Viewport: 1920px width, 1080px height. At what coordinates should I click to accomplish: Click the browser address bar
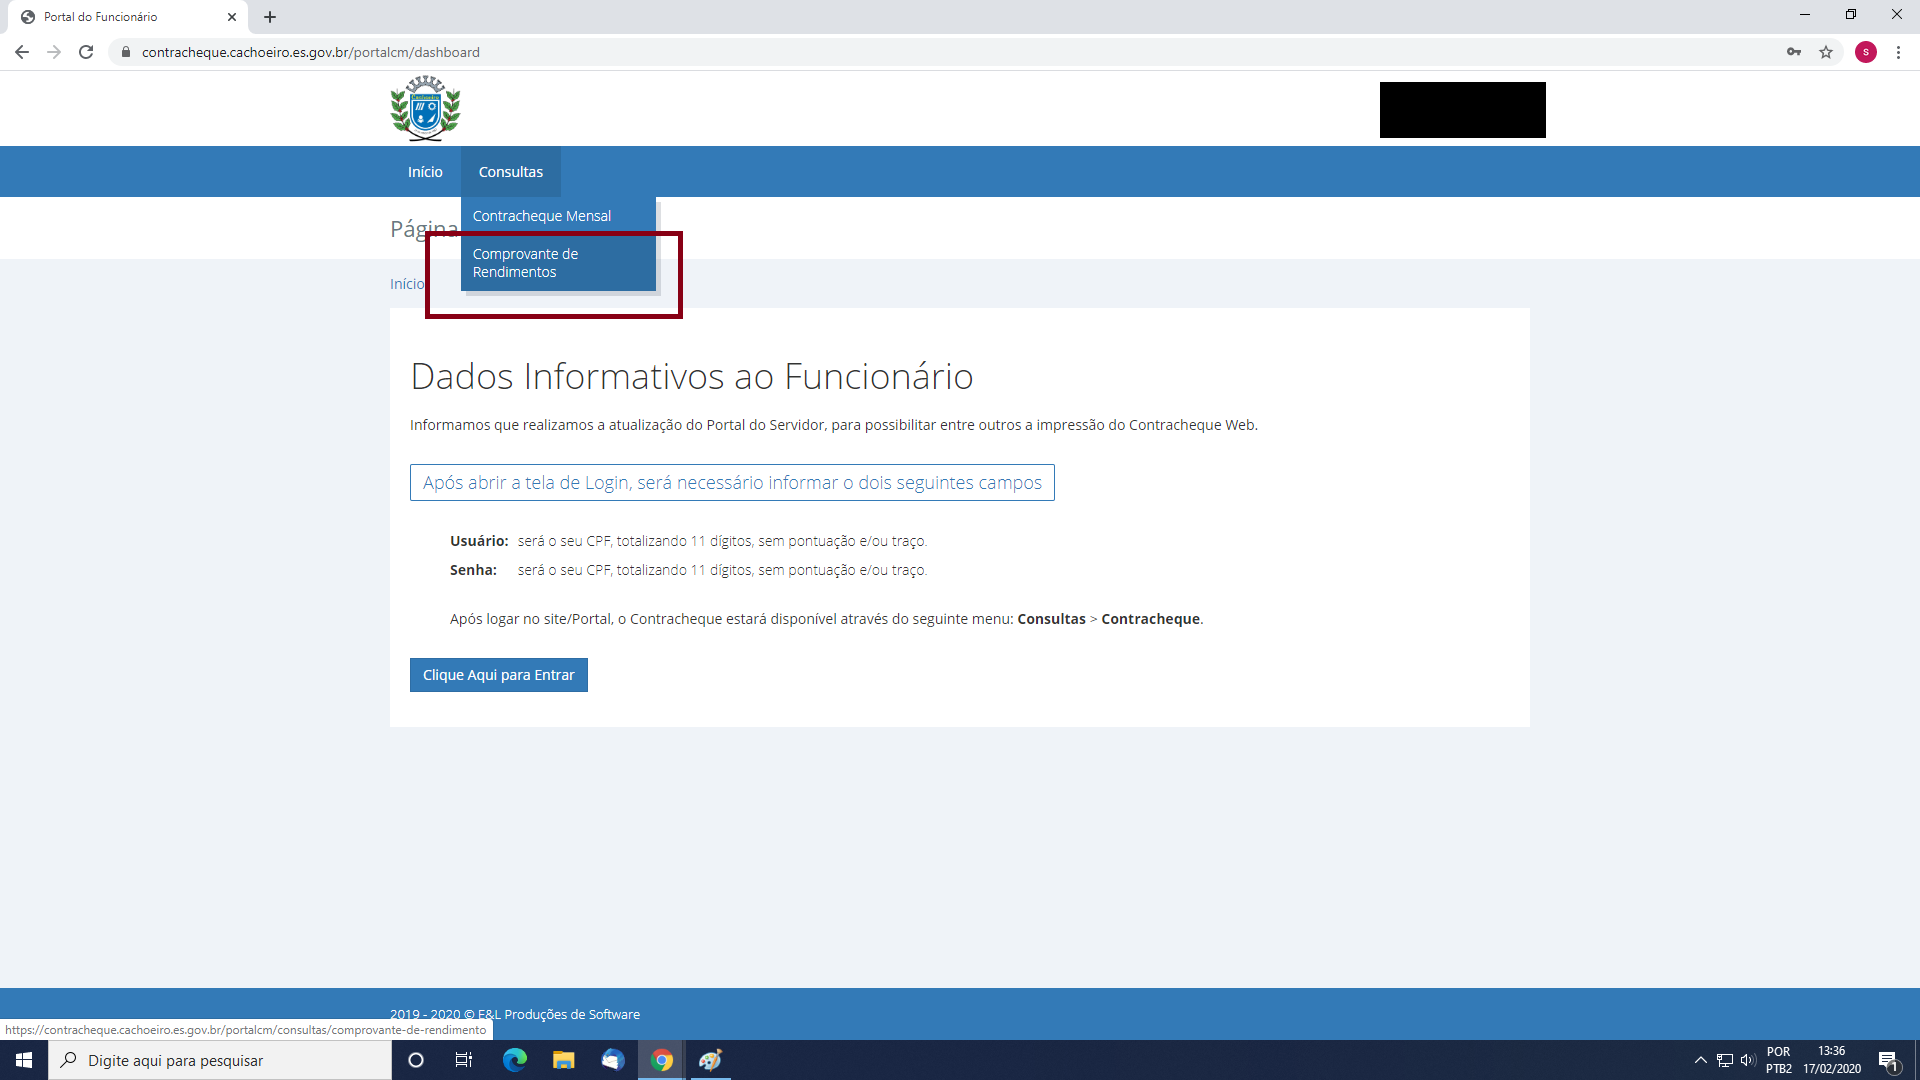tap(800, 52)
